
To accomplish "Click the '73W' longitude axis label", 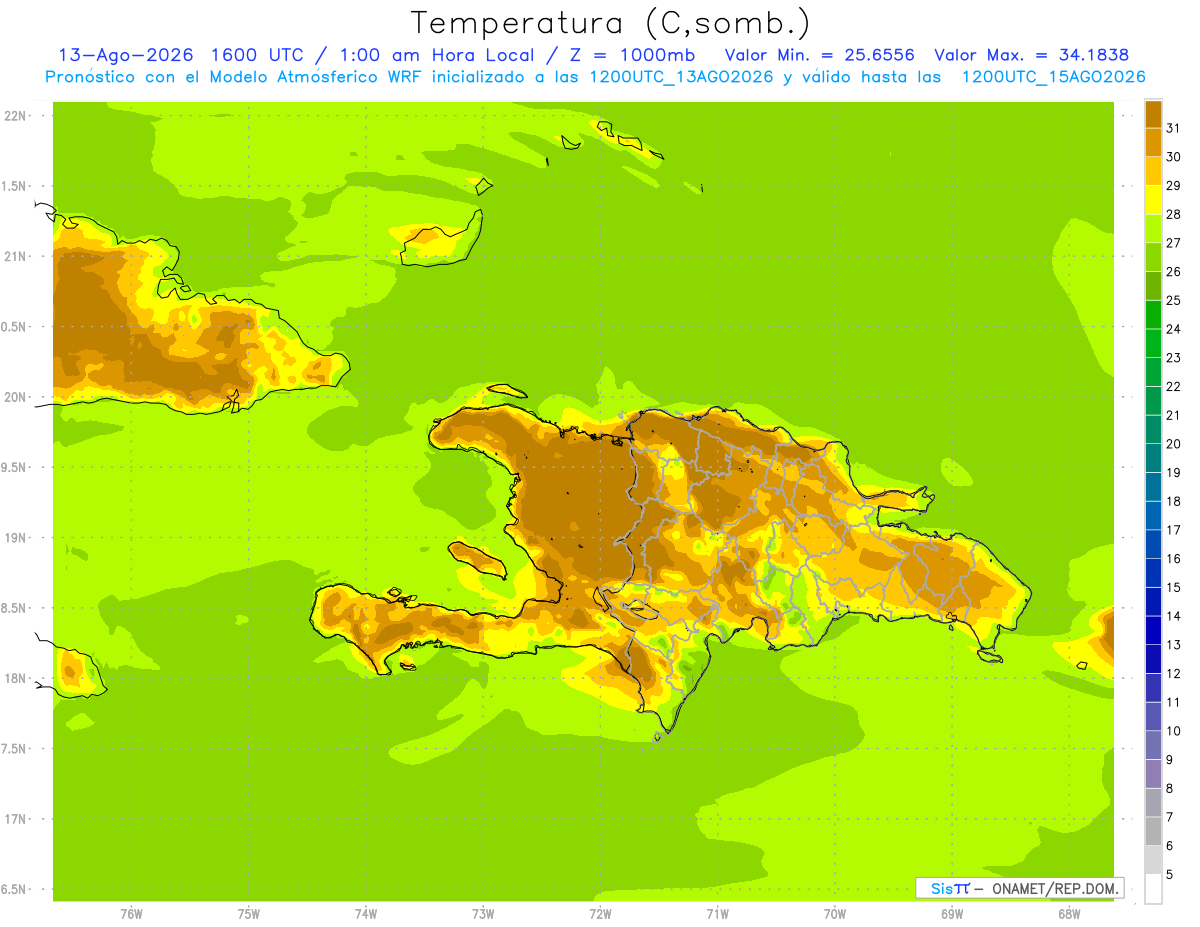I will [x=483, y=914].
